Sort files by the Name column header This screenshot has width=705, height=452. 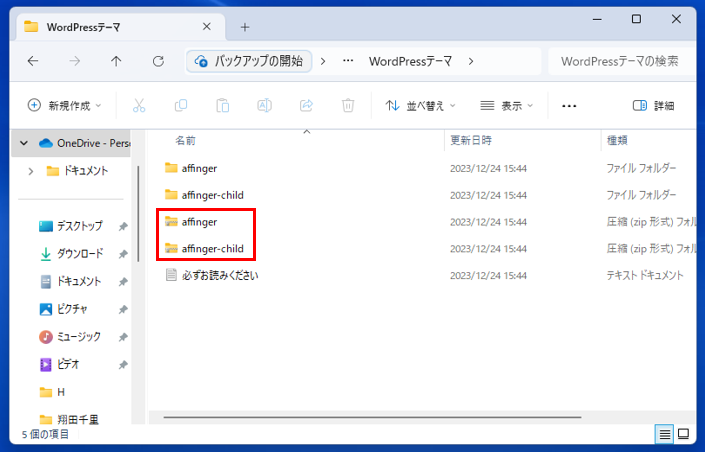coord(186,140)
